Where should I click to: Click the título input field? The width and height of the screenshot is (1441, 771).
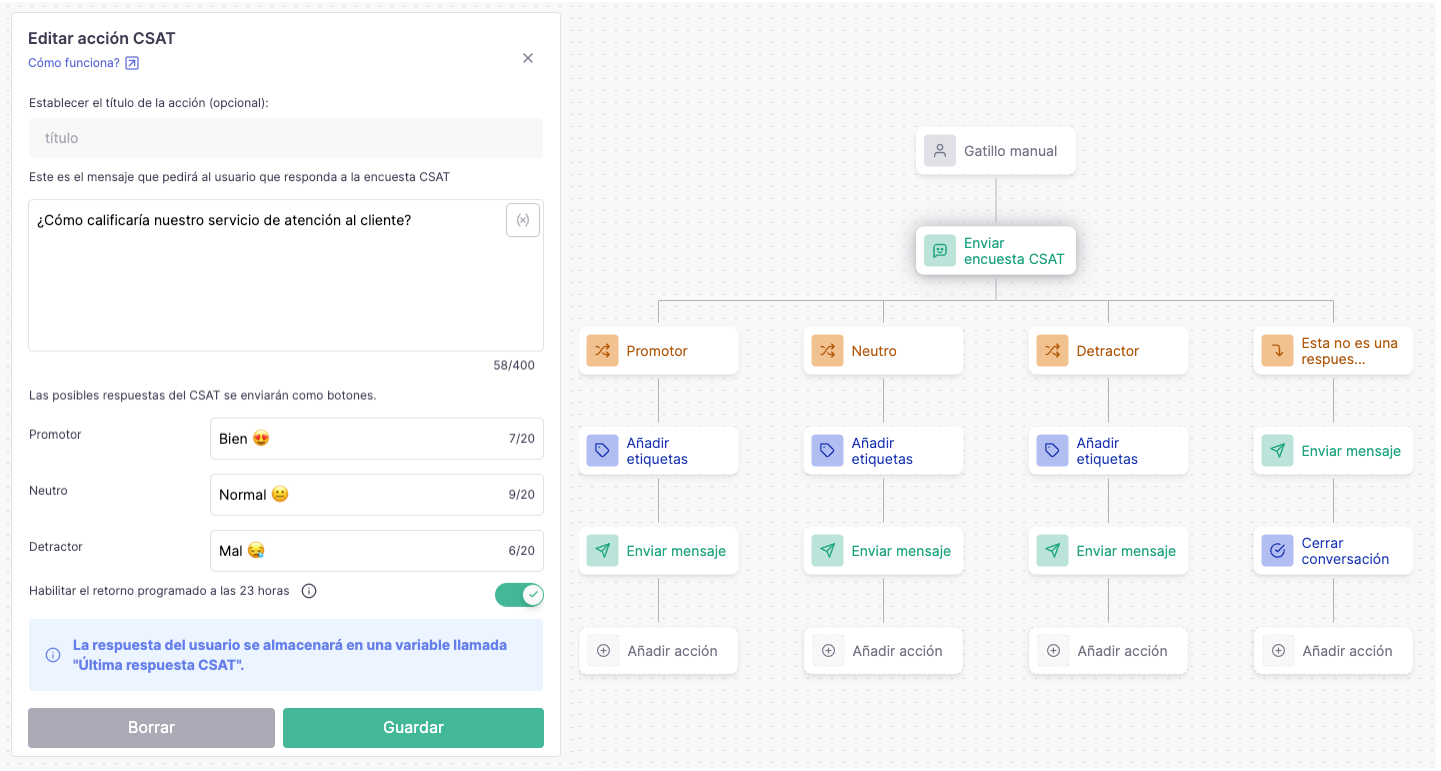pyautogui.click(x=286, y=138)
